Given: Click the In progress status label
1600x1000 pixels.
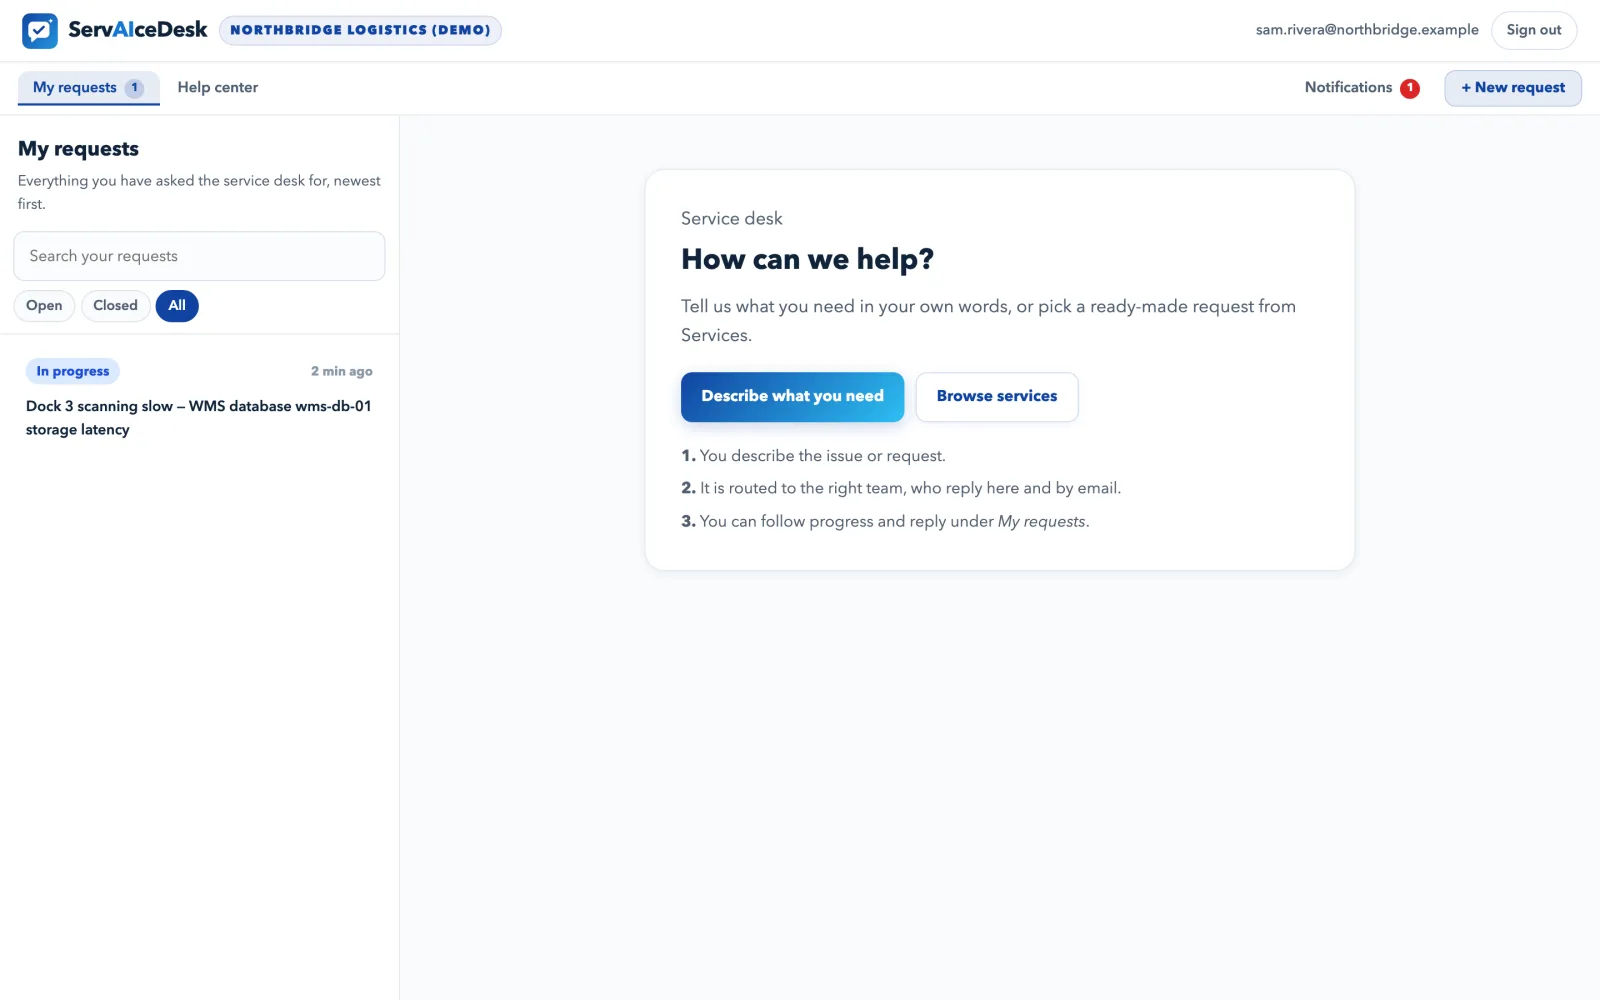Looking at the screenshot, I should (x=73, y=371).
